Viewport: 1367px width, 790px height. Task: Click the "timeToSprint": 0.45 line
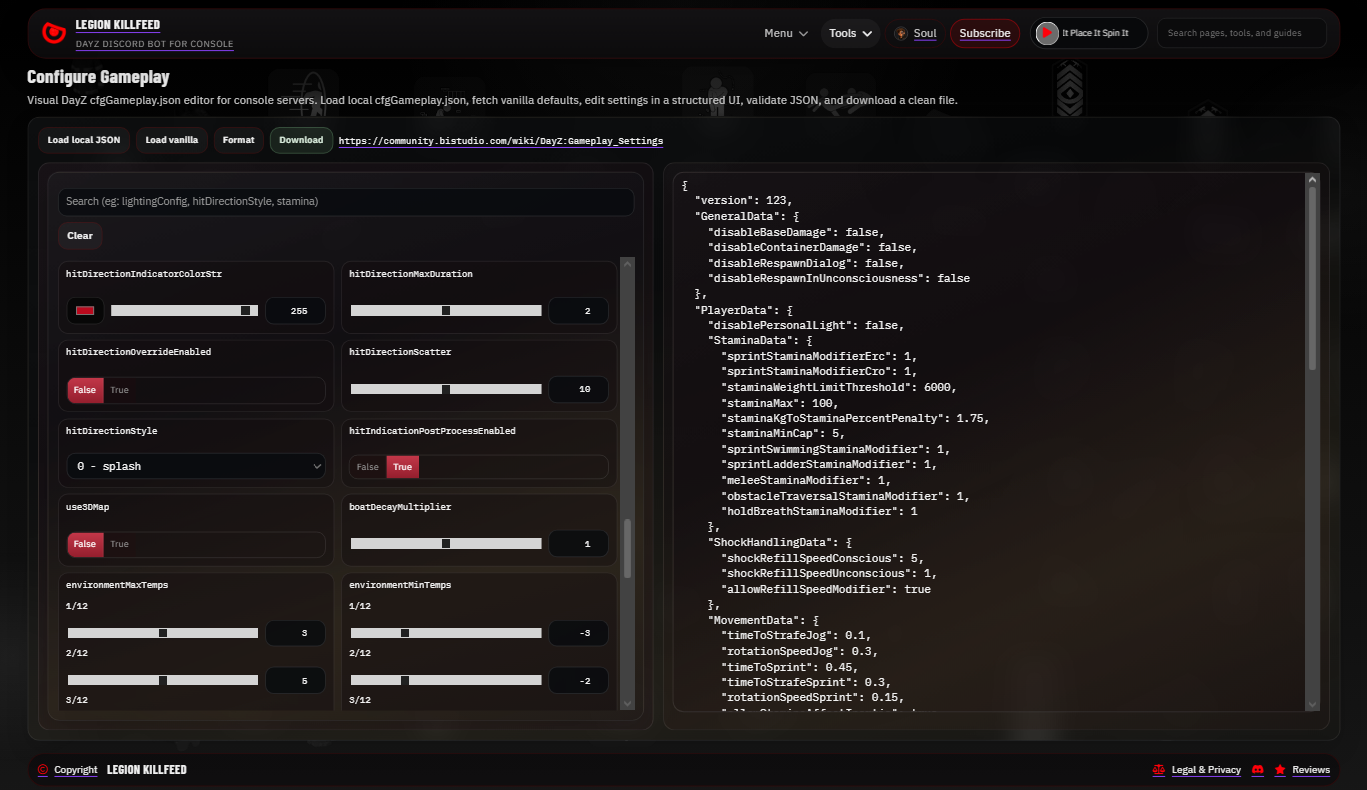(789, 666)
